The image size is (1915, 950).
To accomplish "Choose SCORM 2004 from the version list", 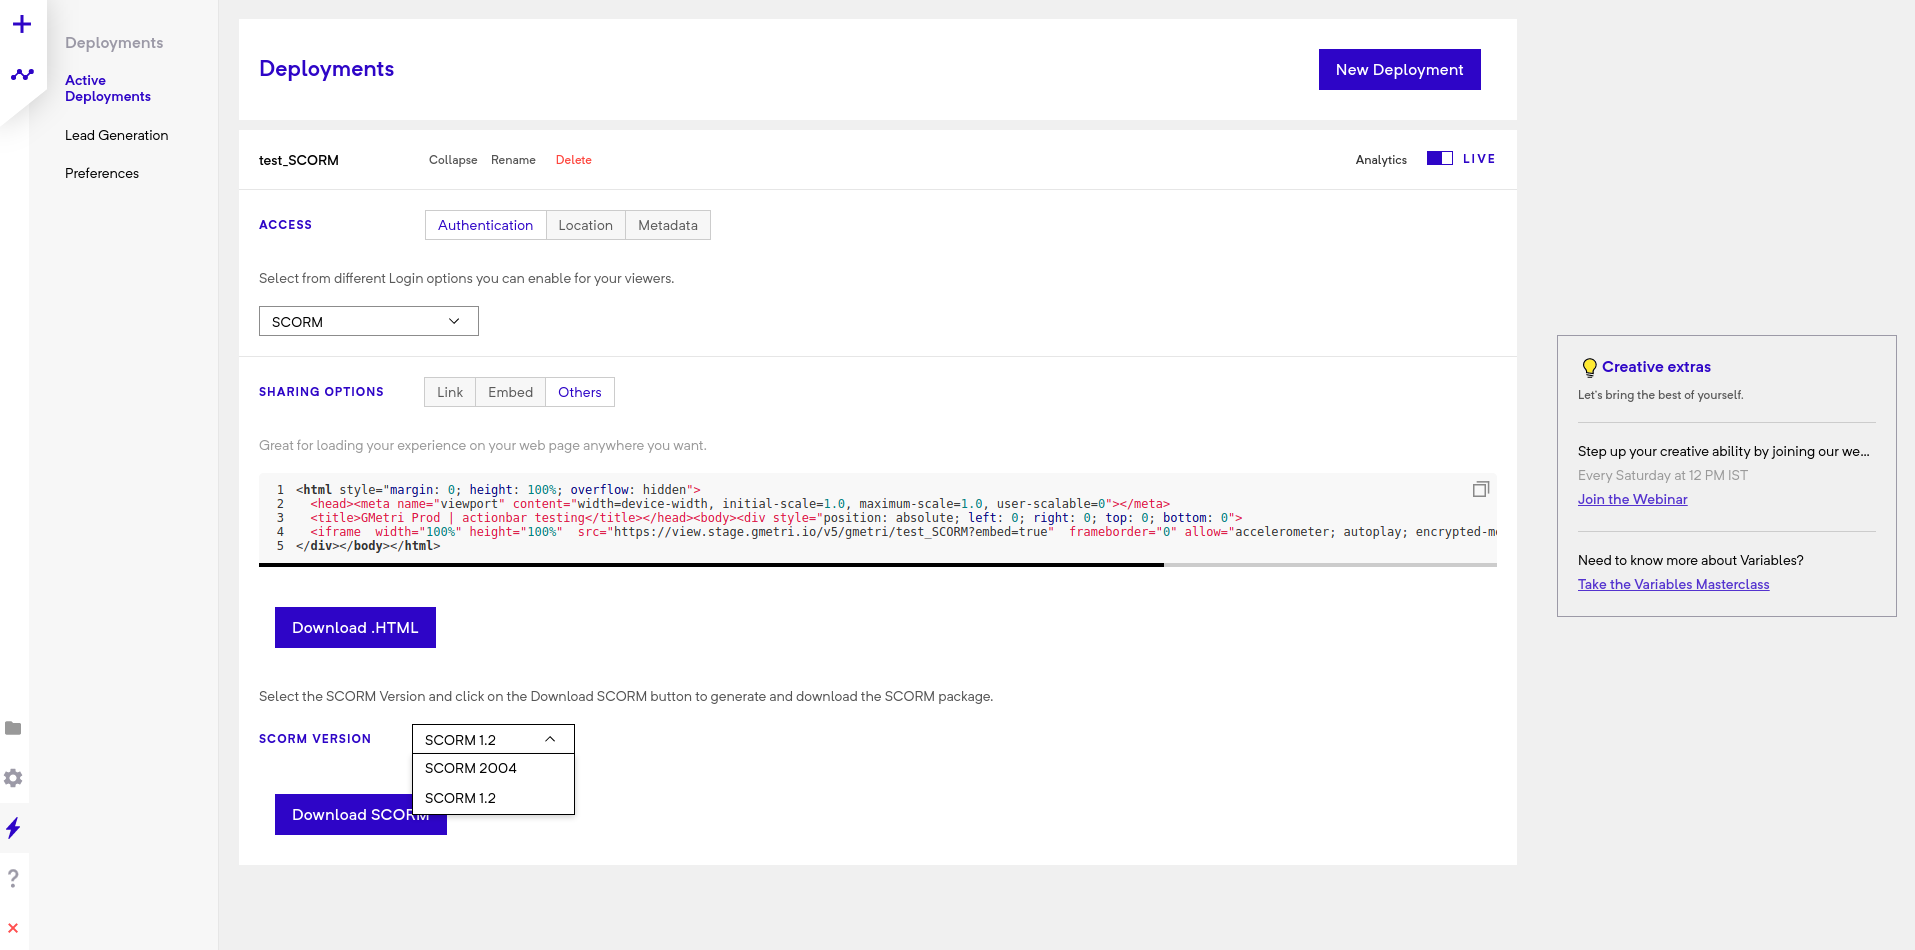I will coord(493,768).
